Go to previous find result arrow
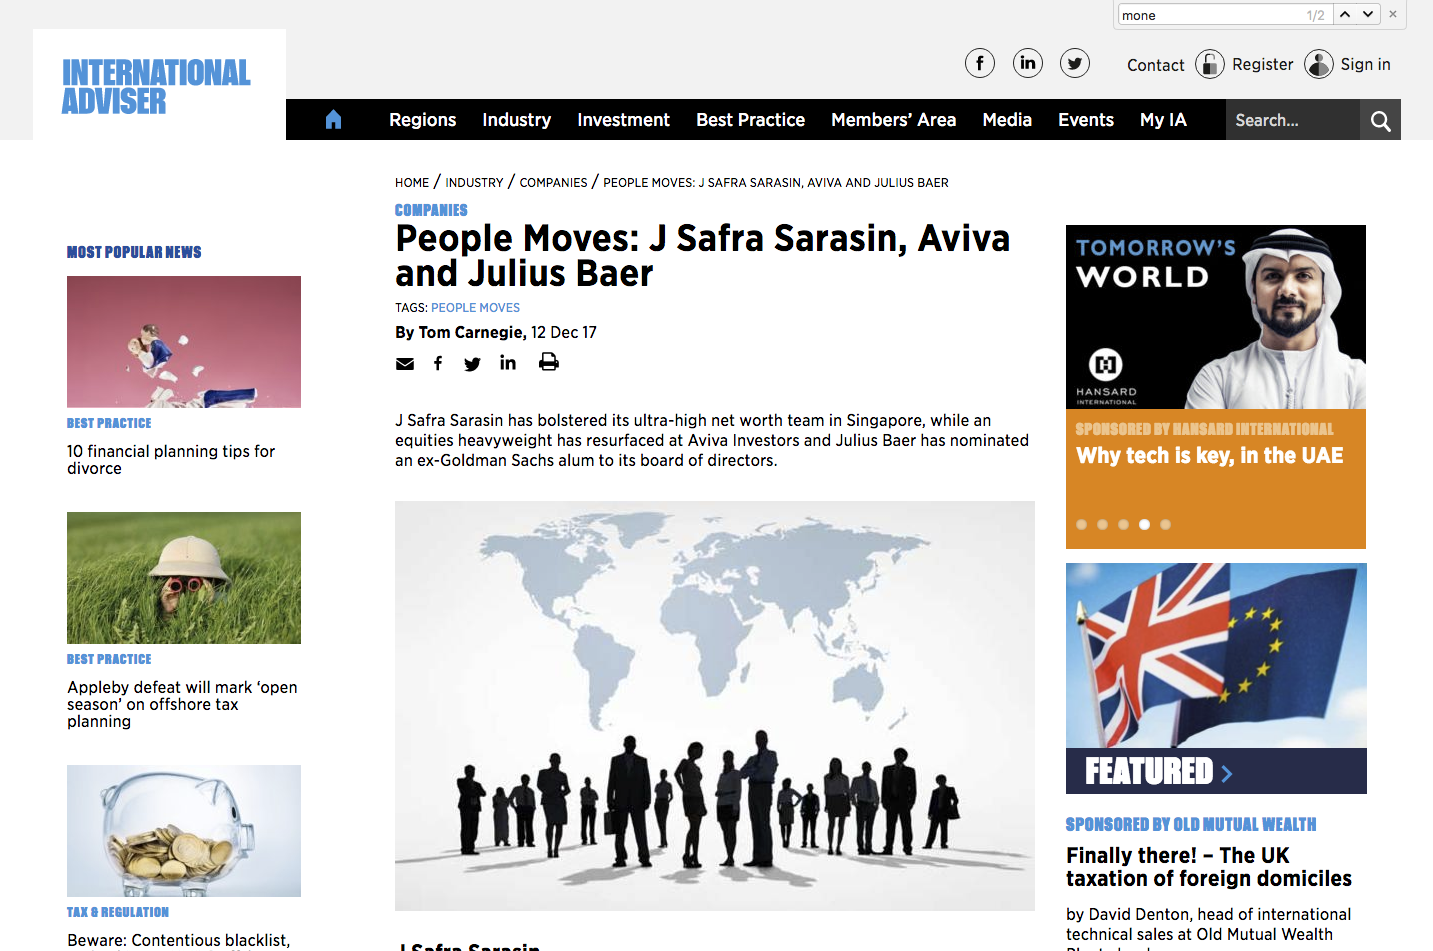Screen dimensions: 1433x951 pos(1345,14)
